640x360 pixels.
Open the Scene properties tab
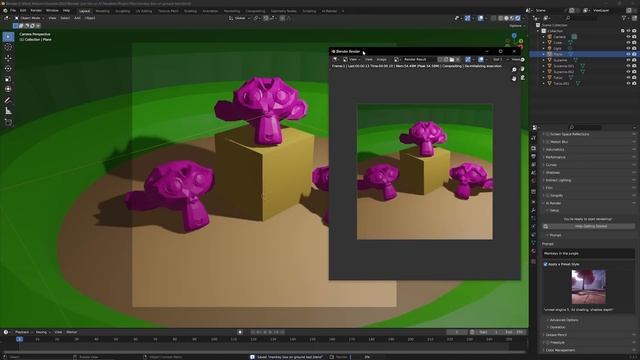pyautogui.click(x=533, y=173)
